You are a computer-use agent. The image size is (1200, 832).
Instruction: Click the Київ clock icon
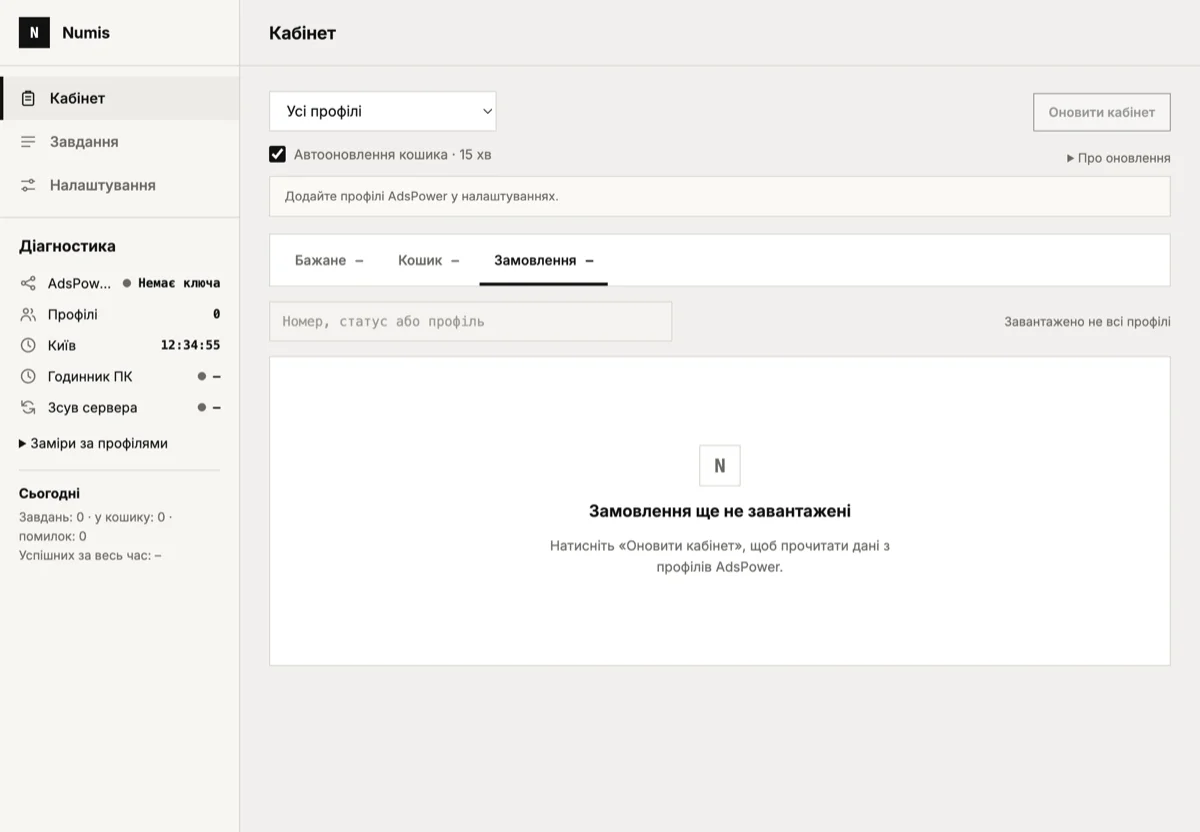(x=28, y=345)
